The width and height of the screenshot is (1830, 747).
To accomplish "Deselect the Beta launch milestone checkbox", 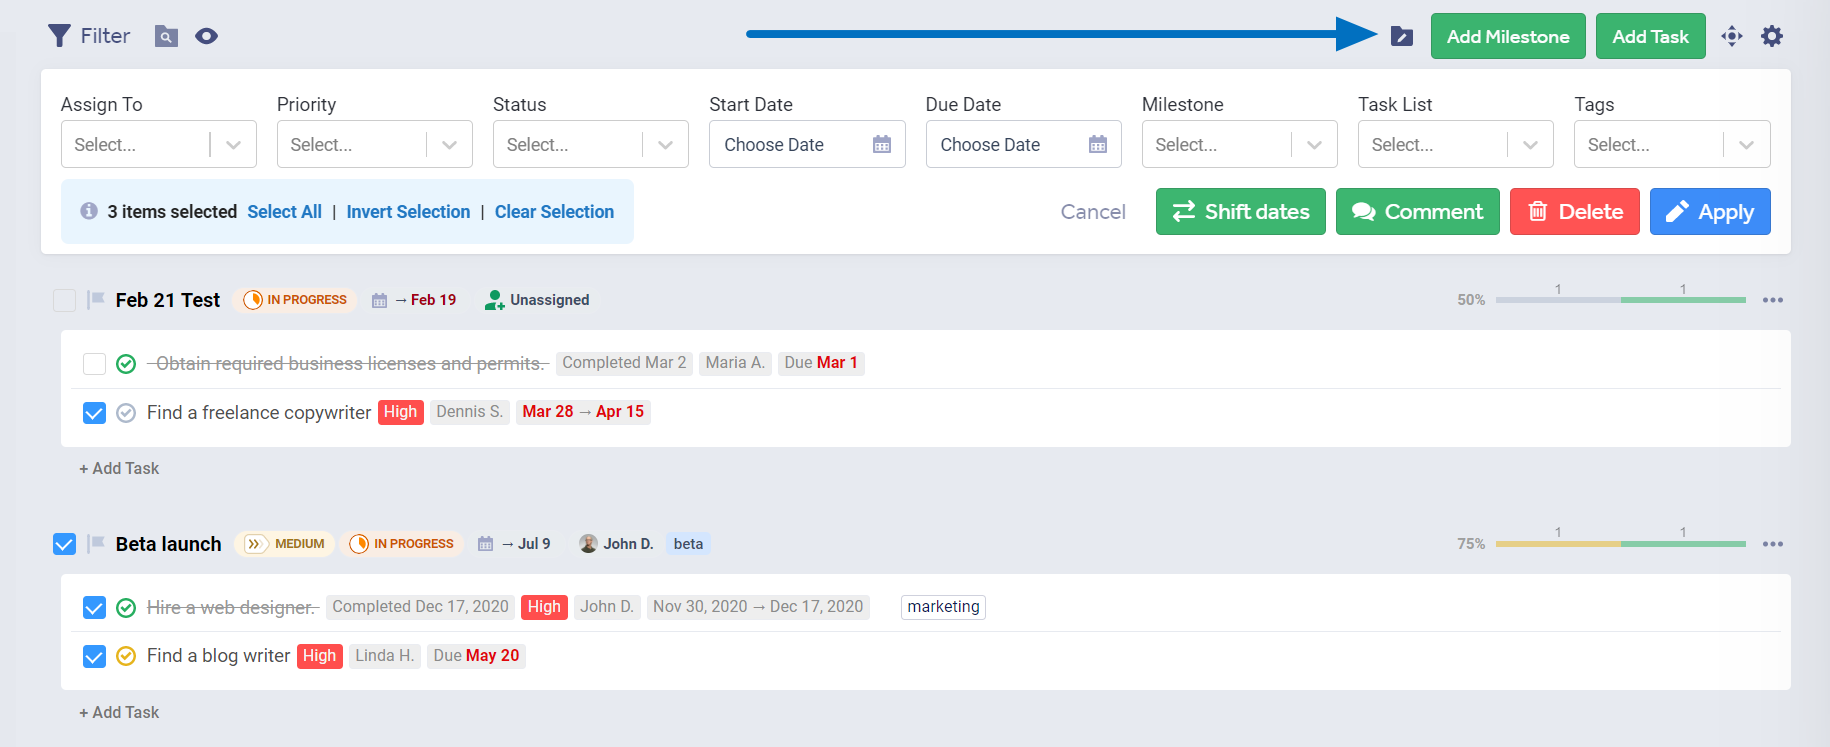I will [64, 544].
